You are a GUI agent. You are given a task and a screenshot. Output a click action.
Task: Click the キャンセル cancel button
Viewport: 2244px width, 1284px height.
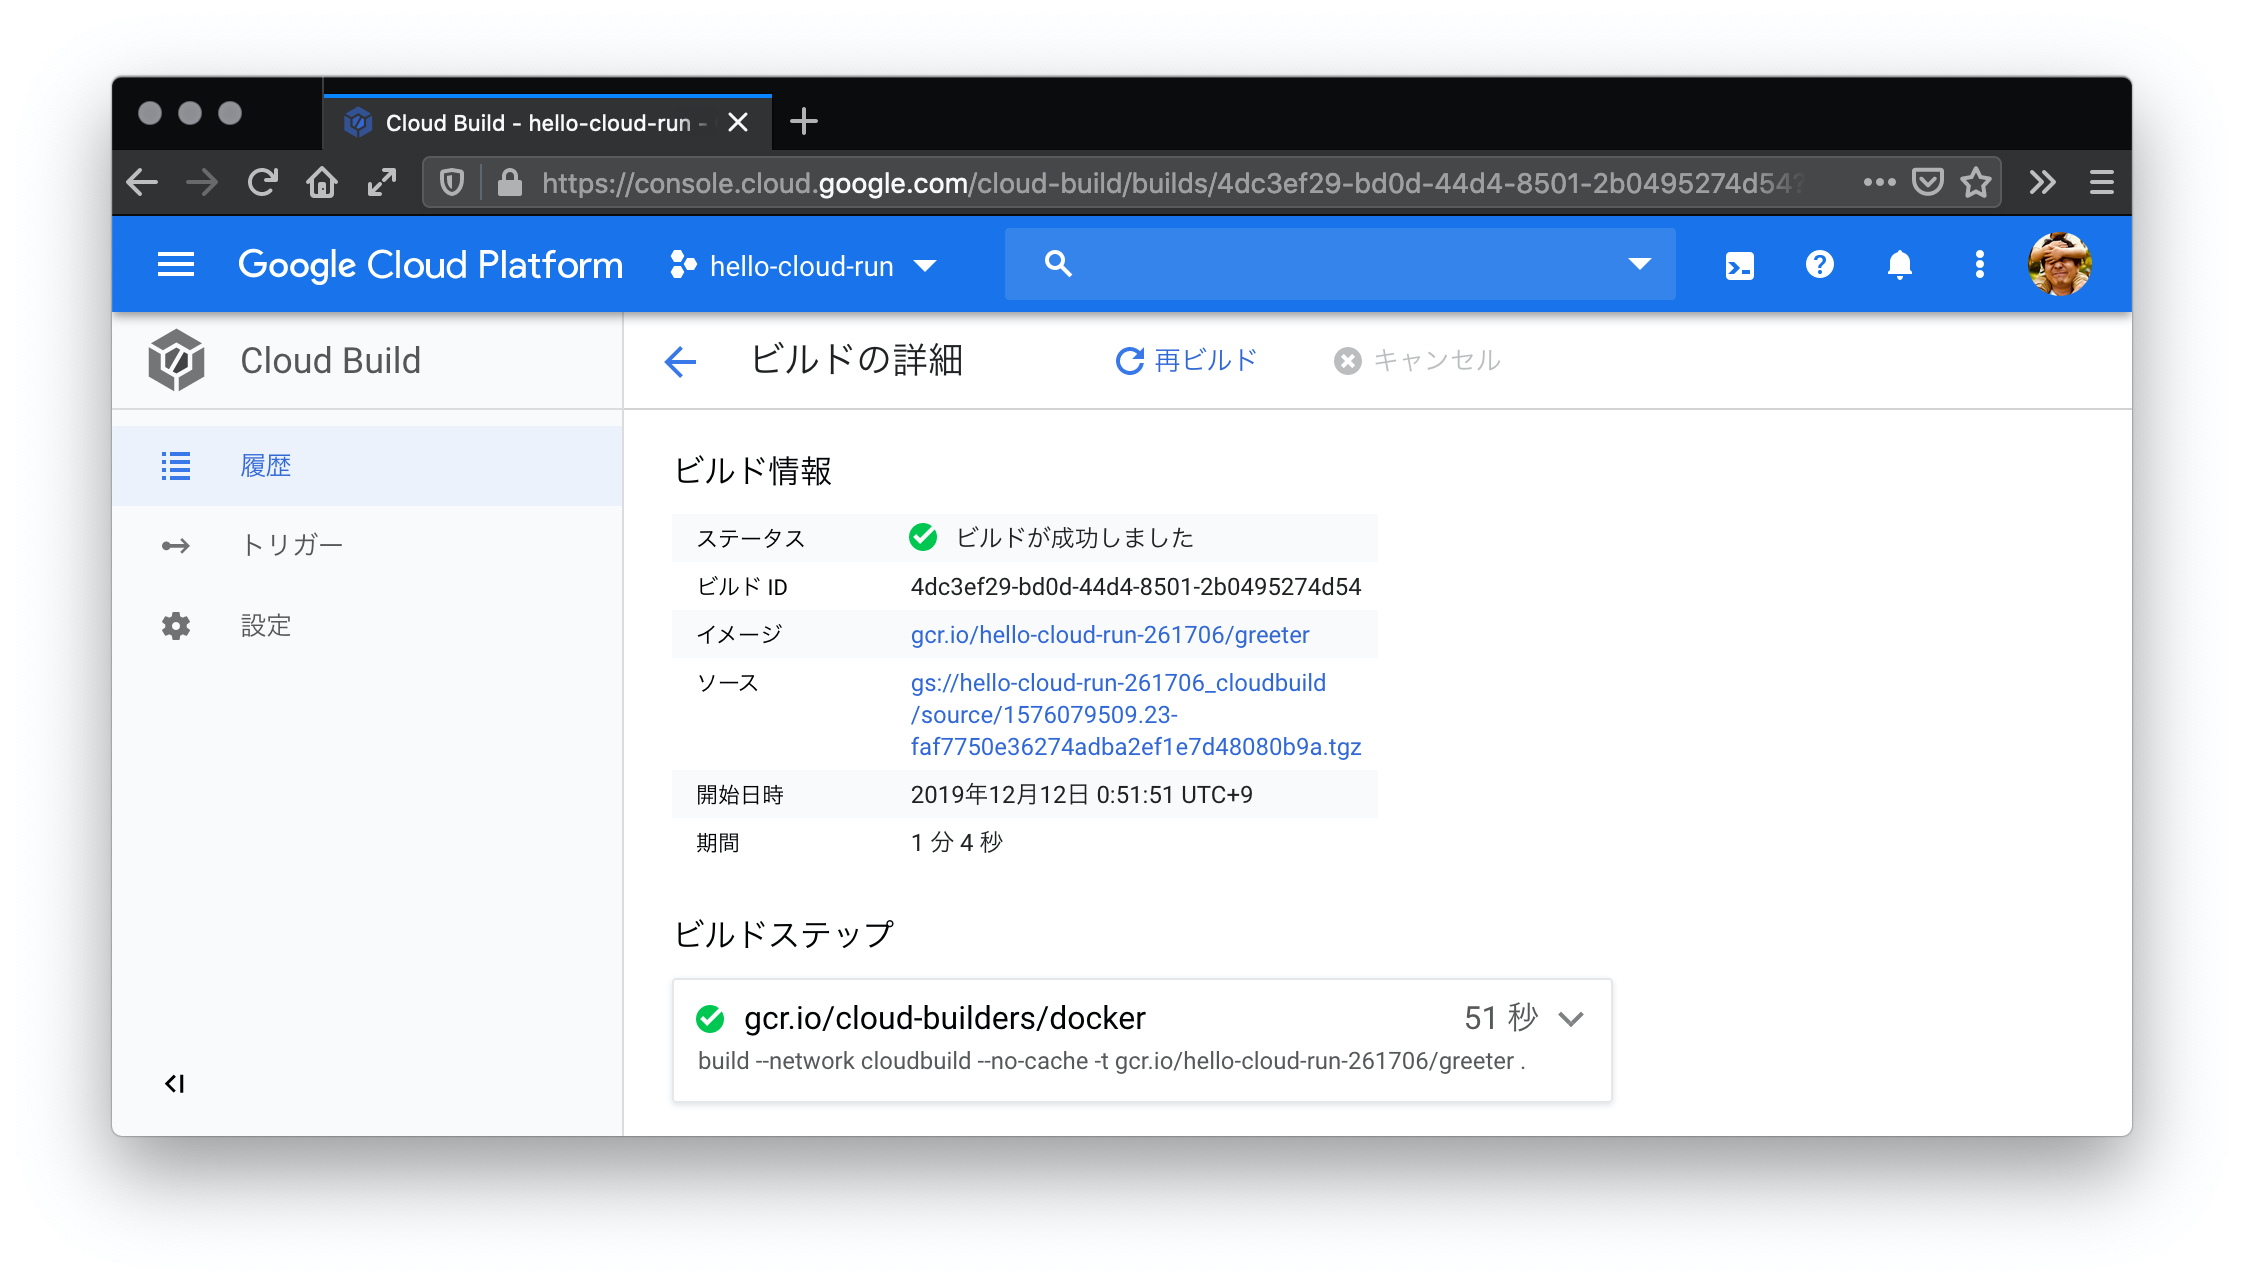click(x=1418, y=361)
